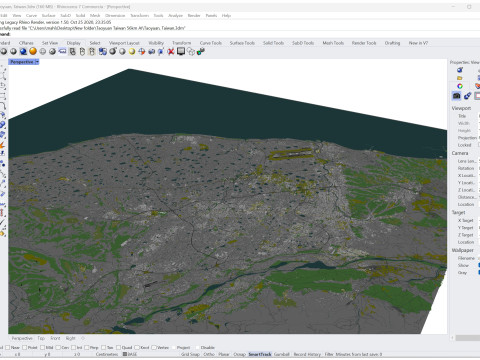Click the blue Shaded display sphere icon
This screenshot has width=480, height=360.
click(23, 51)
